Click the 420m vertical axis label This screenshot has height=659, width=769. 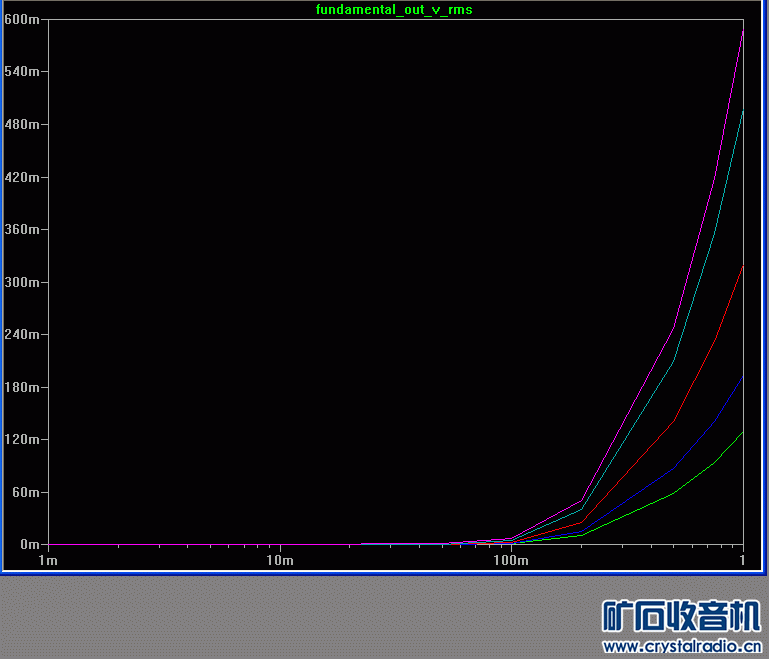pyautogui.click(x=22, y=177)
